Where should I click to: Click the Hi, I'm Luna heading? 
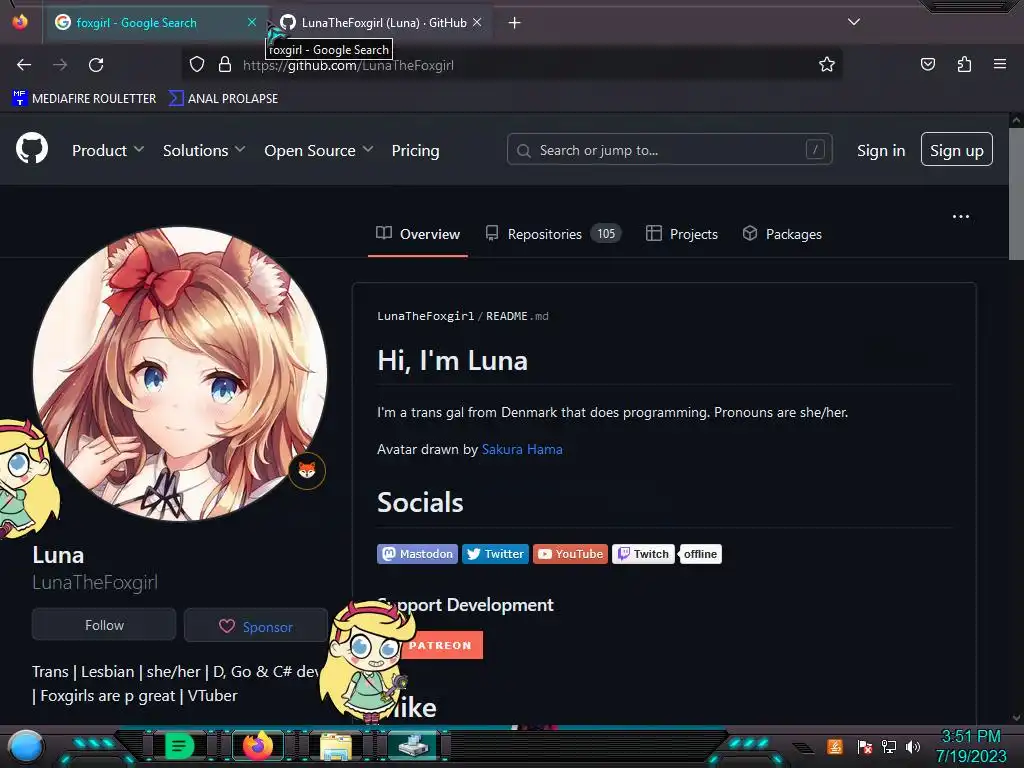tap(453, 361)
